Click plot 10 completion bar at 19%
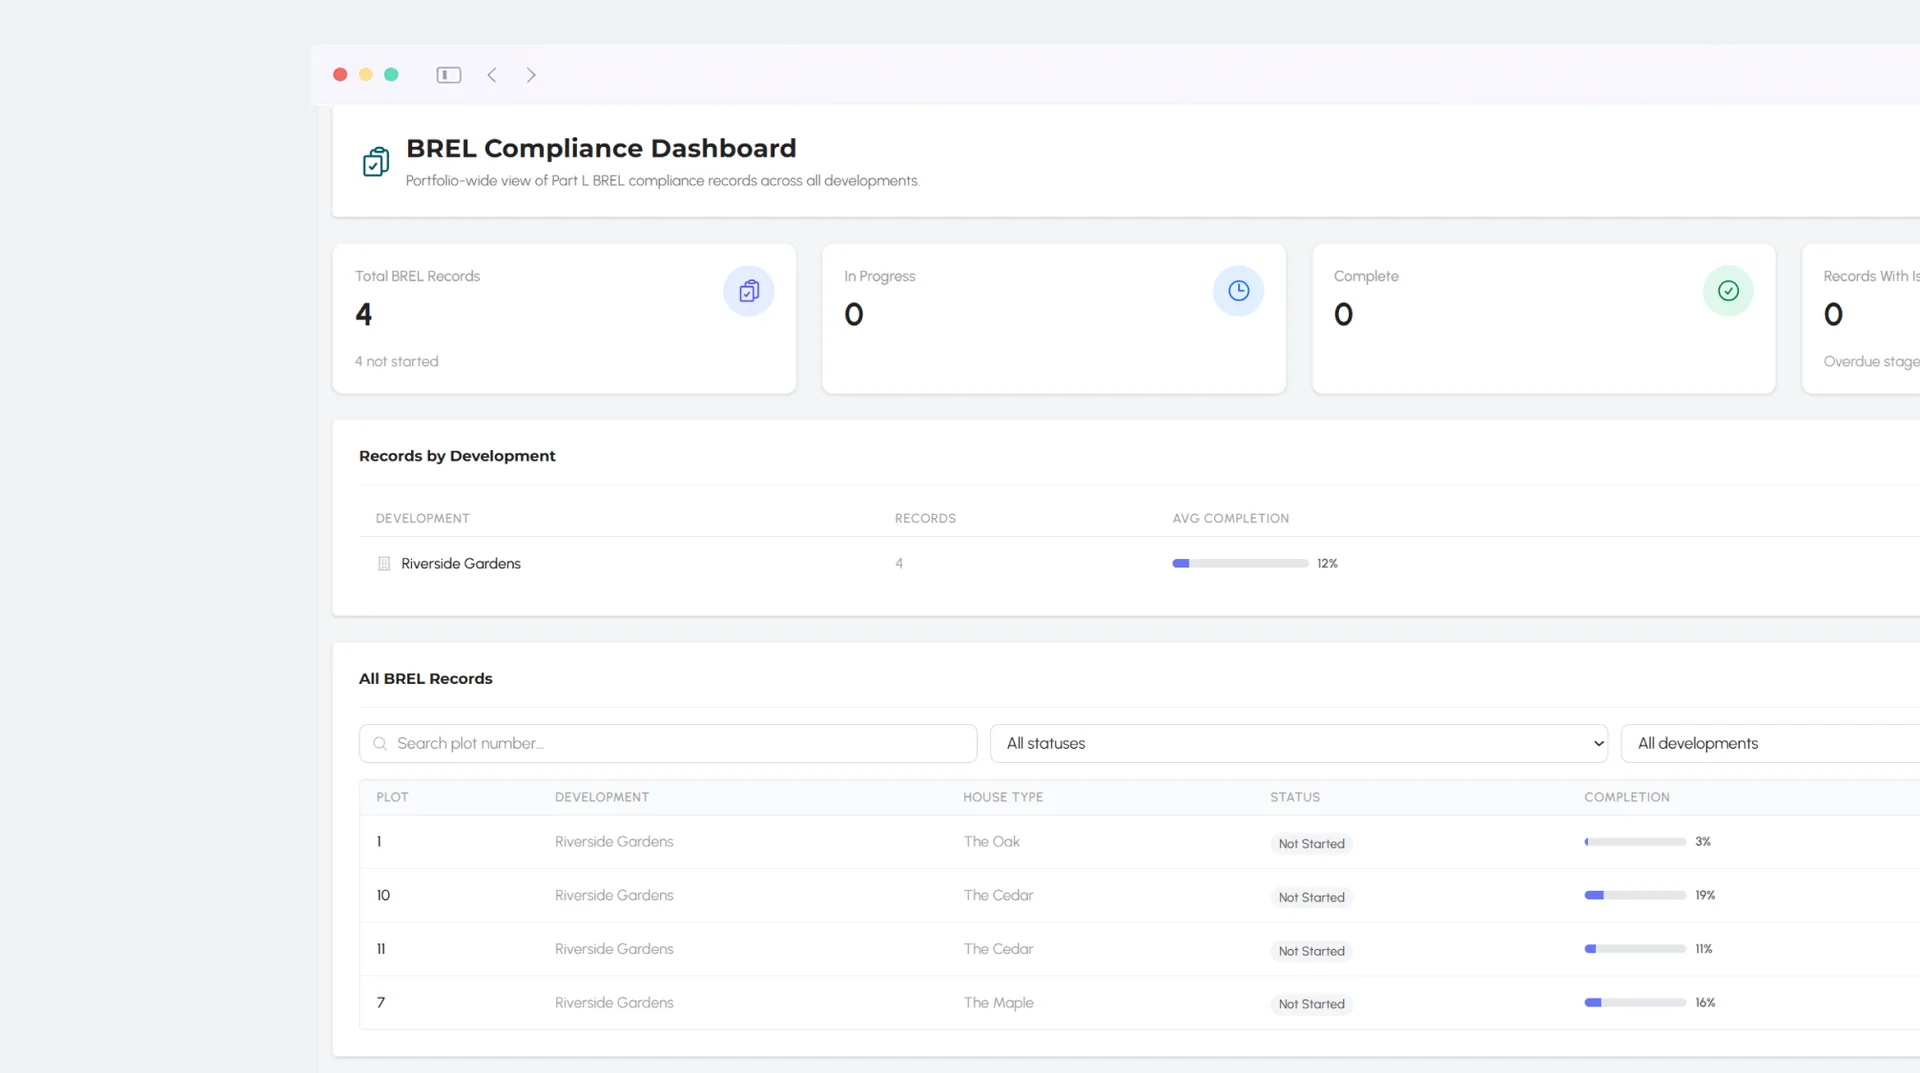 pos(1635,896)
